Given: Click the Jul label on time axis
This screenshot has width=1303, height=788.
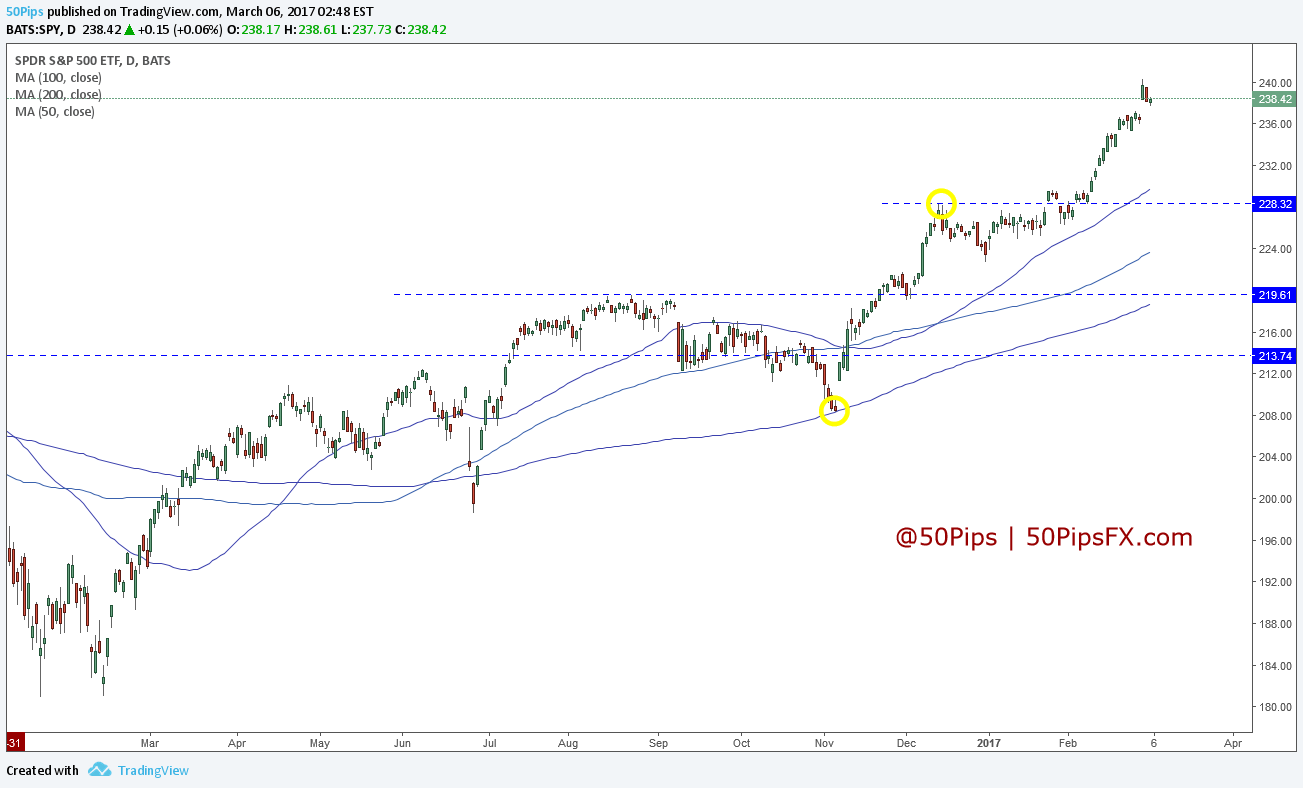Looking at the screenshot, I should pos(490,743).
